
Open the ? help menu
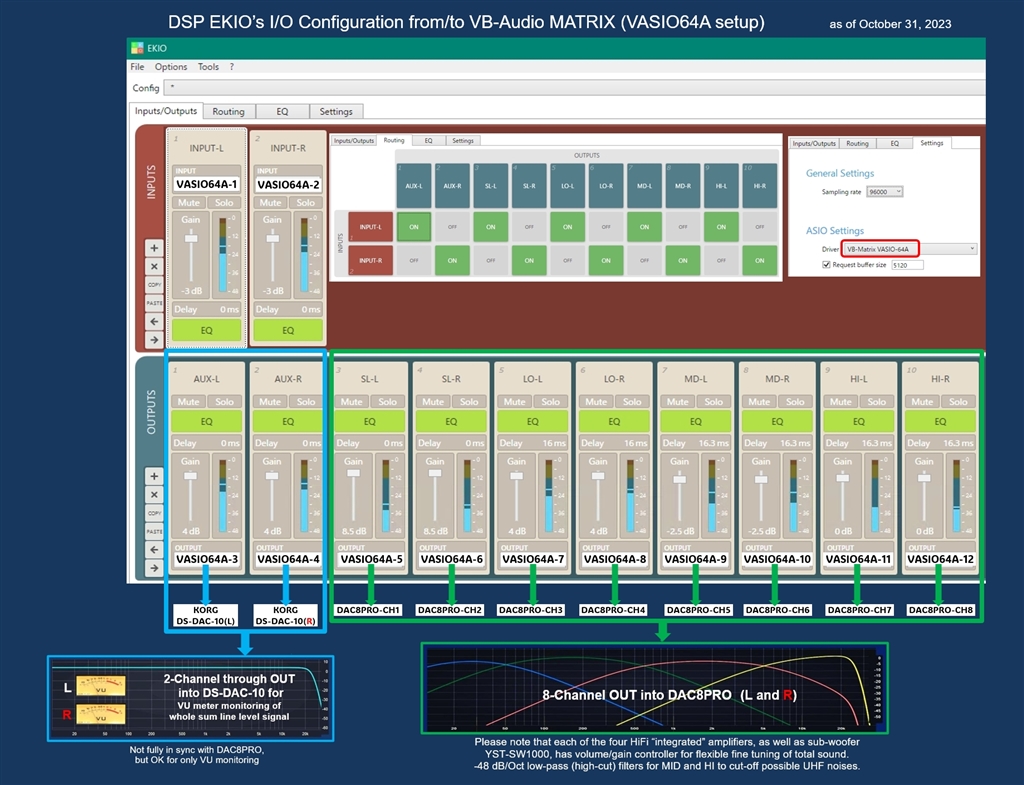(231, 67)
